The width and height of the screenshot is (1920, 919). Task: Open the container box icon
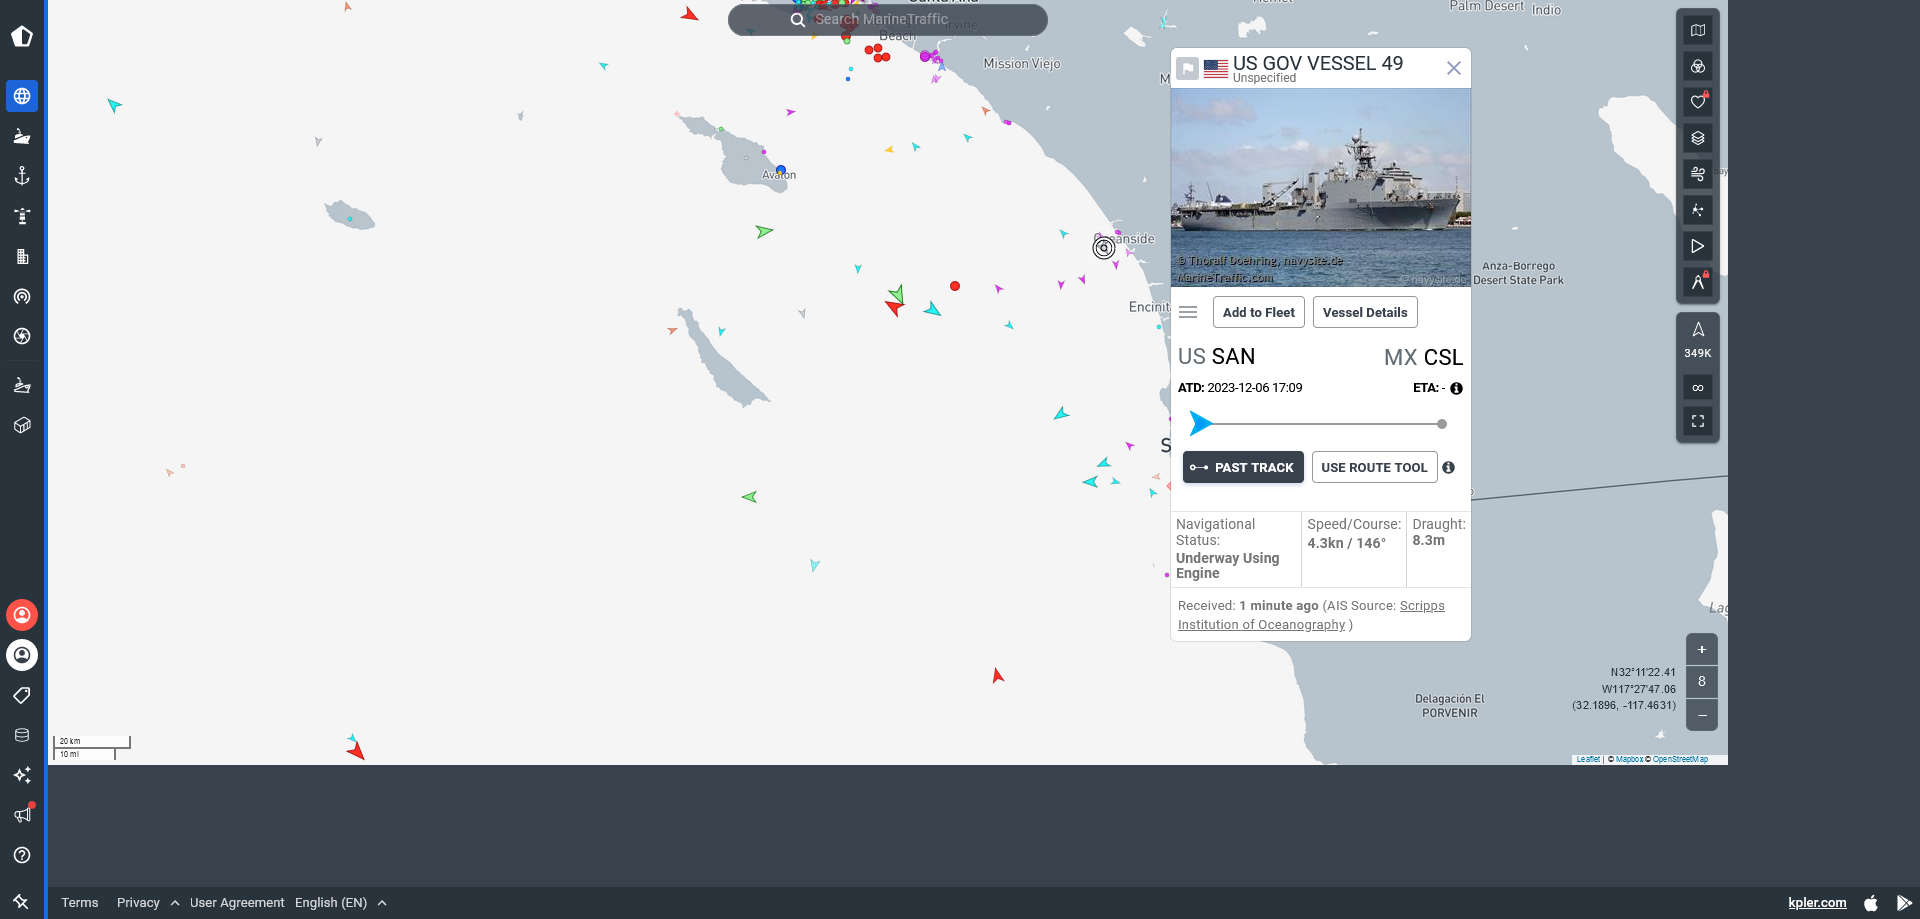click(x=22, y=425)
